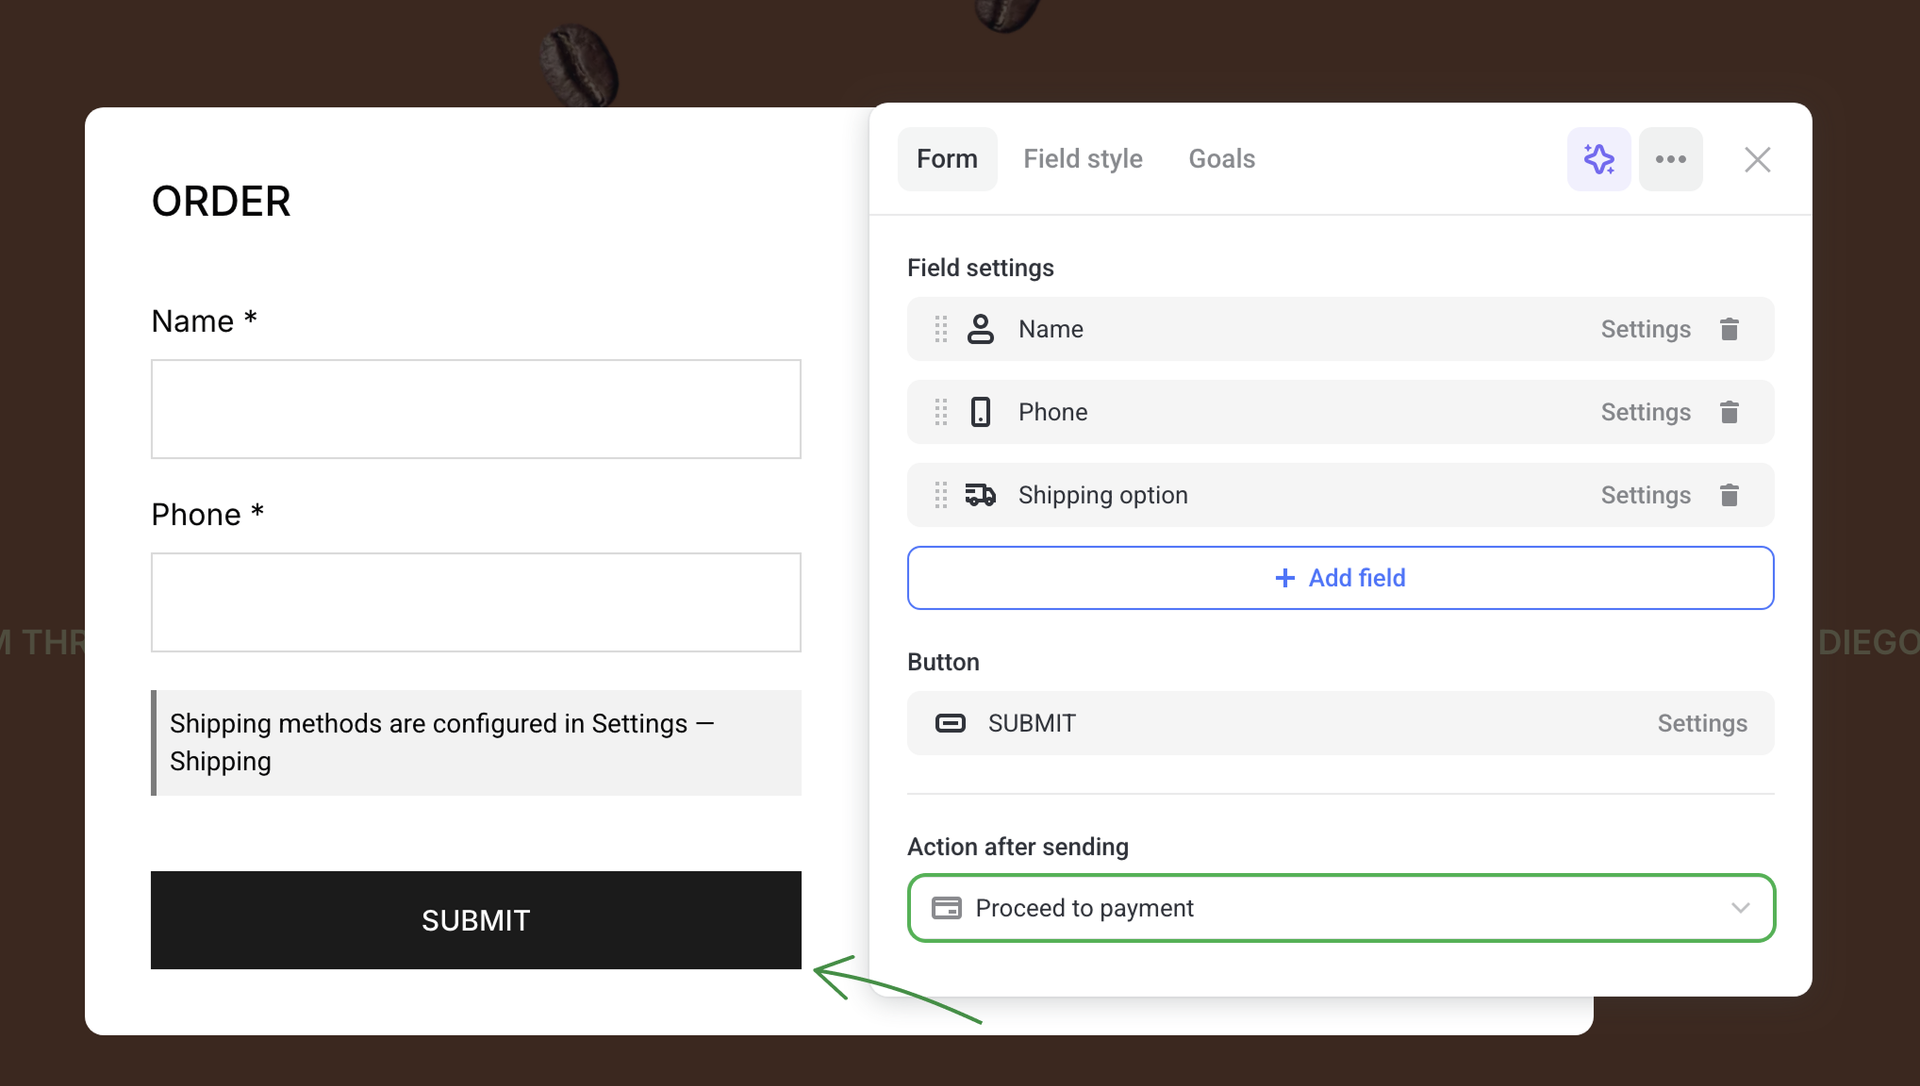Click the Shipping option truck icon
Image resolution: width=1920 pixels, height=1086 pixels.
click(x=980, y=495)
